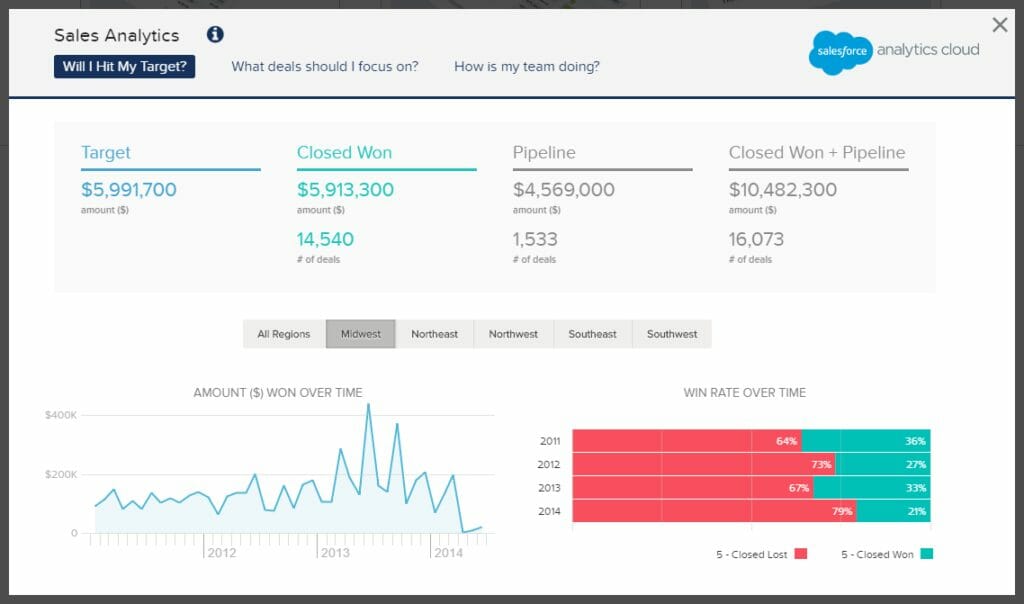Choose the Southeast region filter

[x=592, y=334]
